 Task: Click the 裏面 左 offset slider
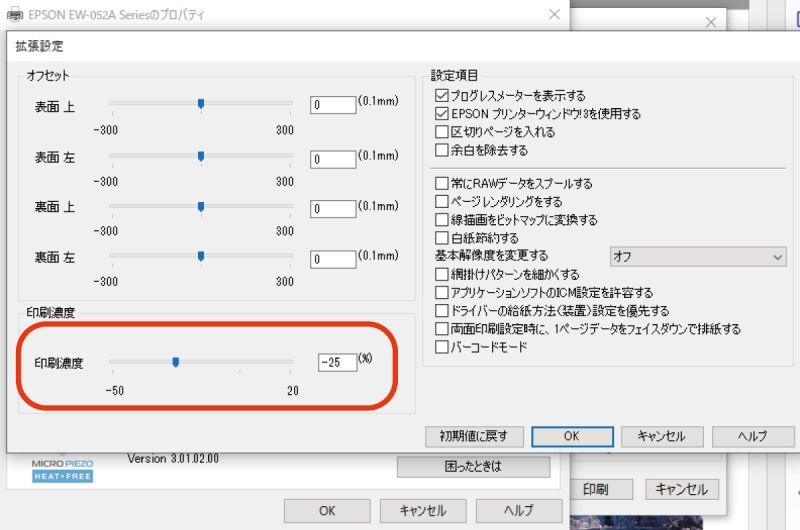(x=201, y=256)
